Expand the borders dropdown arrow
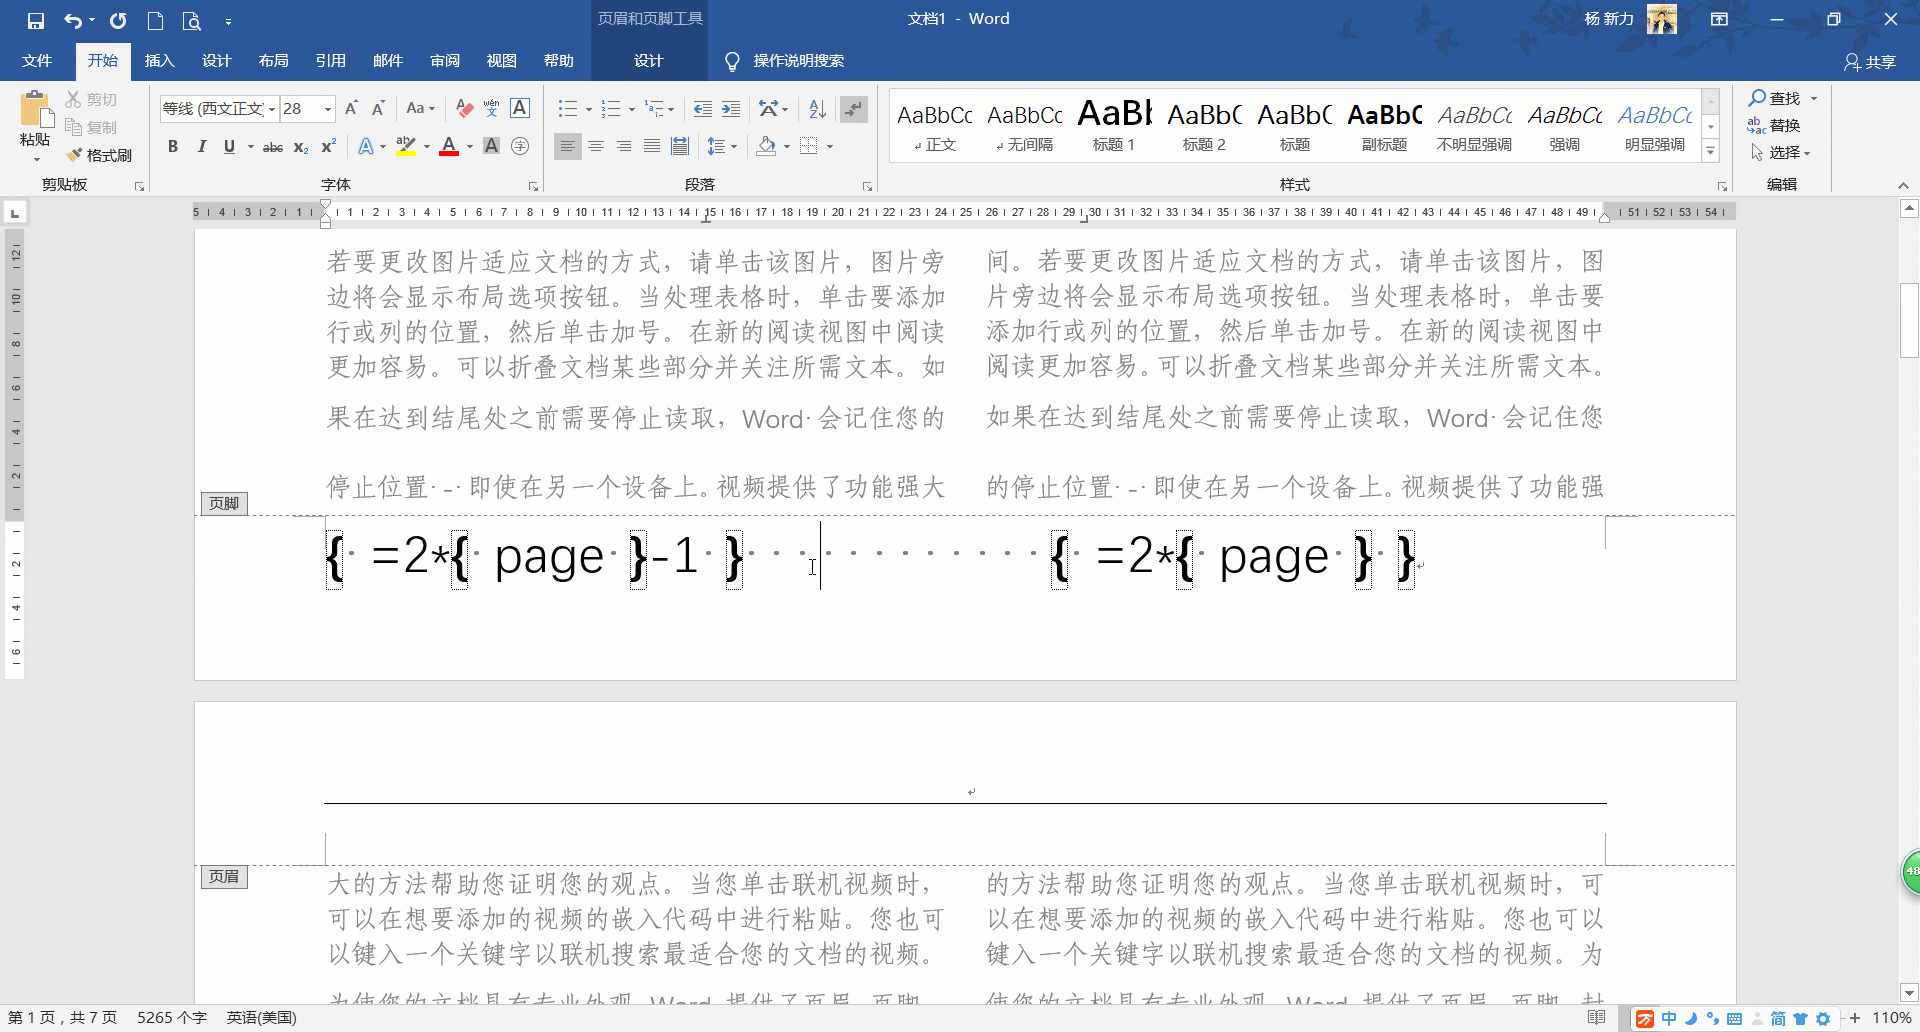 [x=829, y=147]
